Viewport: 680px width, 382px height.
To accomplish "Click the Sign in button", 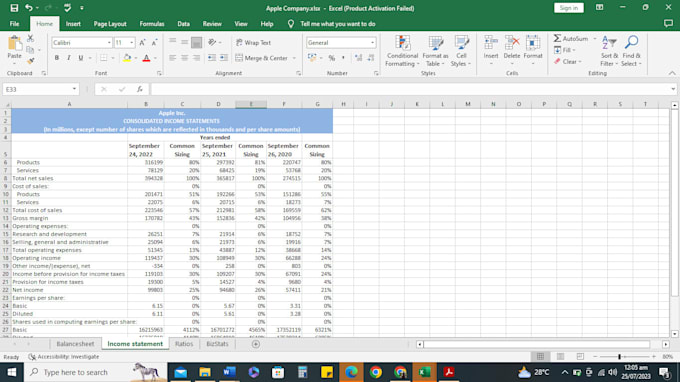I will [569, 8].
